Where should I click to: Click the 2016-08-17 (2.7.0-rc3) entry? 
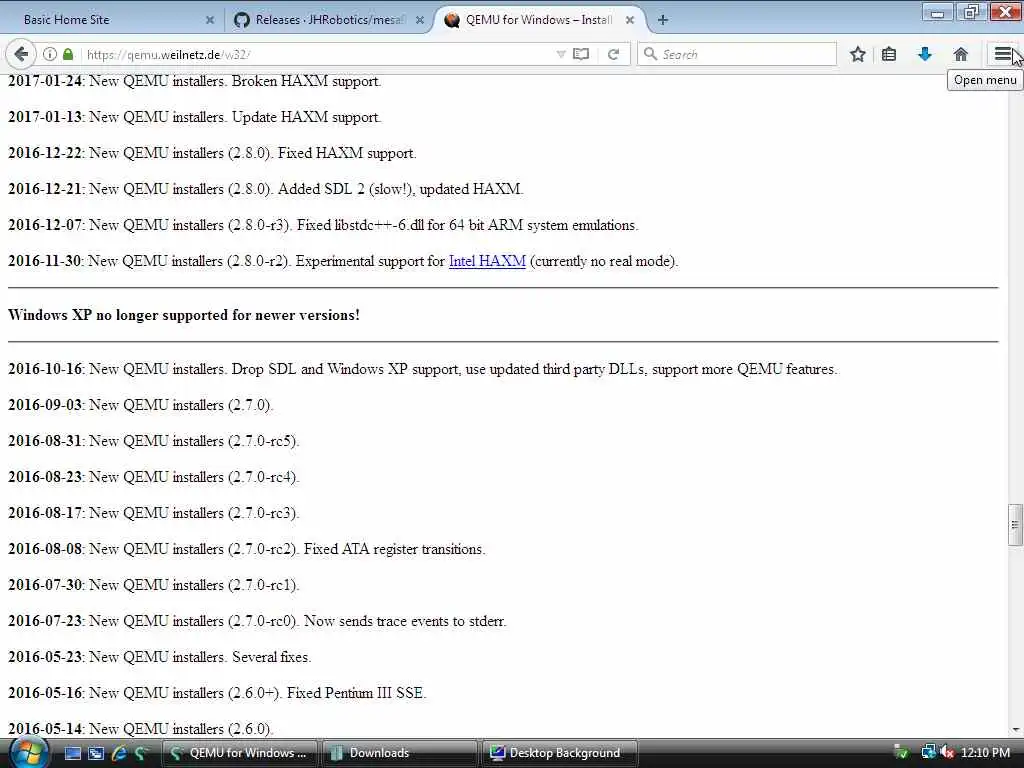point(153,513)
